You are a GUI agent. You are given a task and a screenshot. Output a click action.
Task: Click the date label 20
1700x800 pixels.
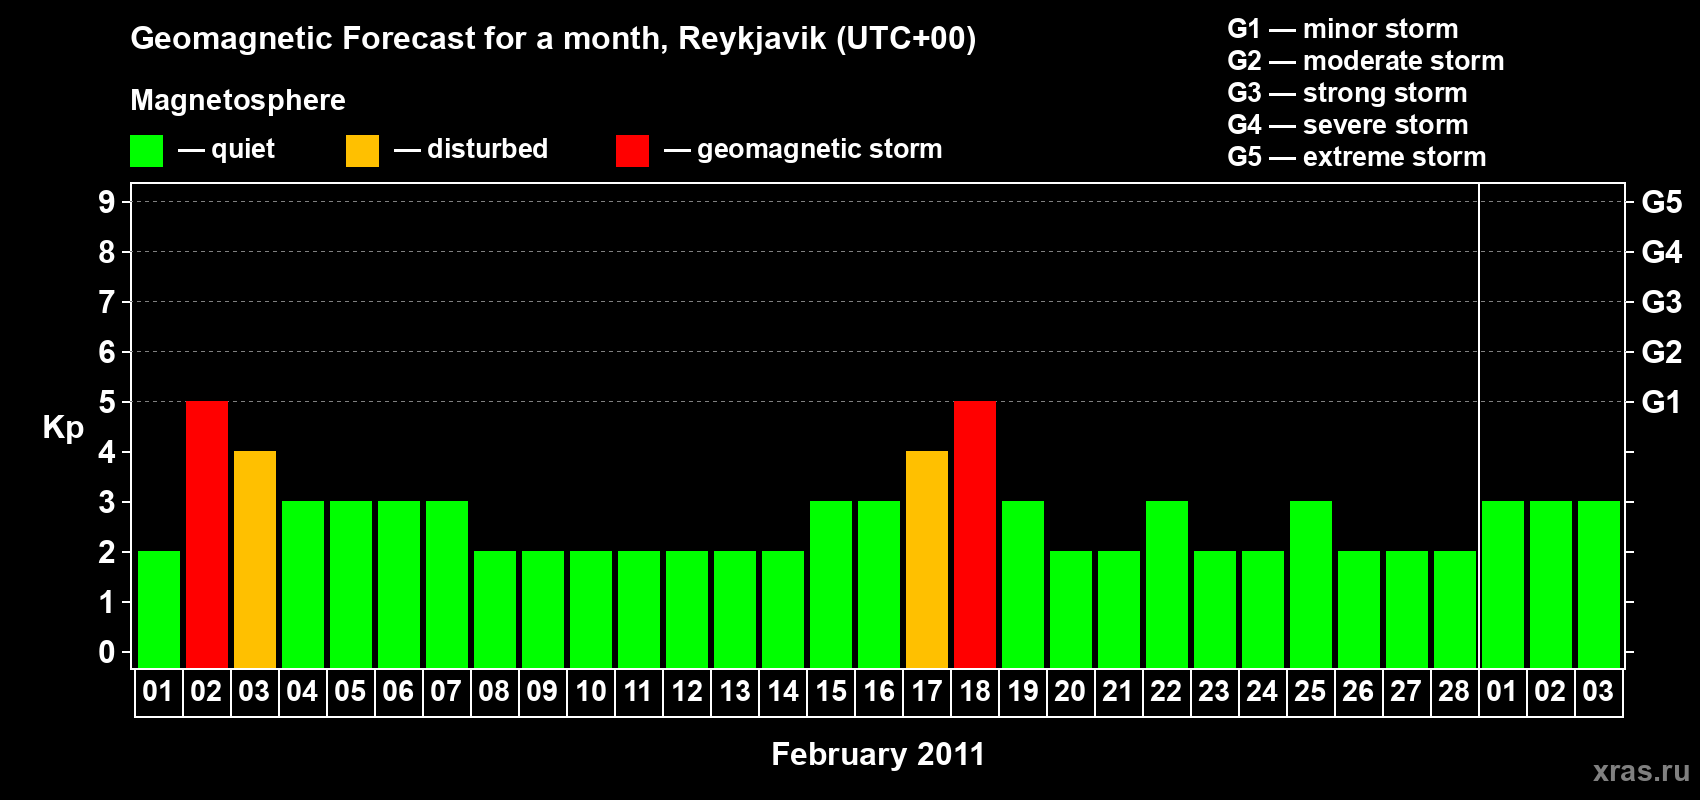(1070, 691)
